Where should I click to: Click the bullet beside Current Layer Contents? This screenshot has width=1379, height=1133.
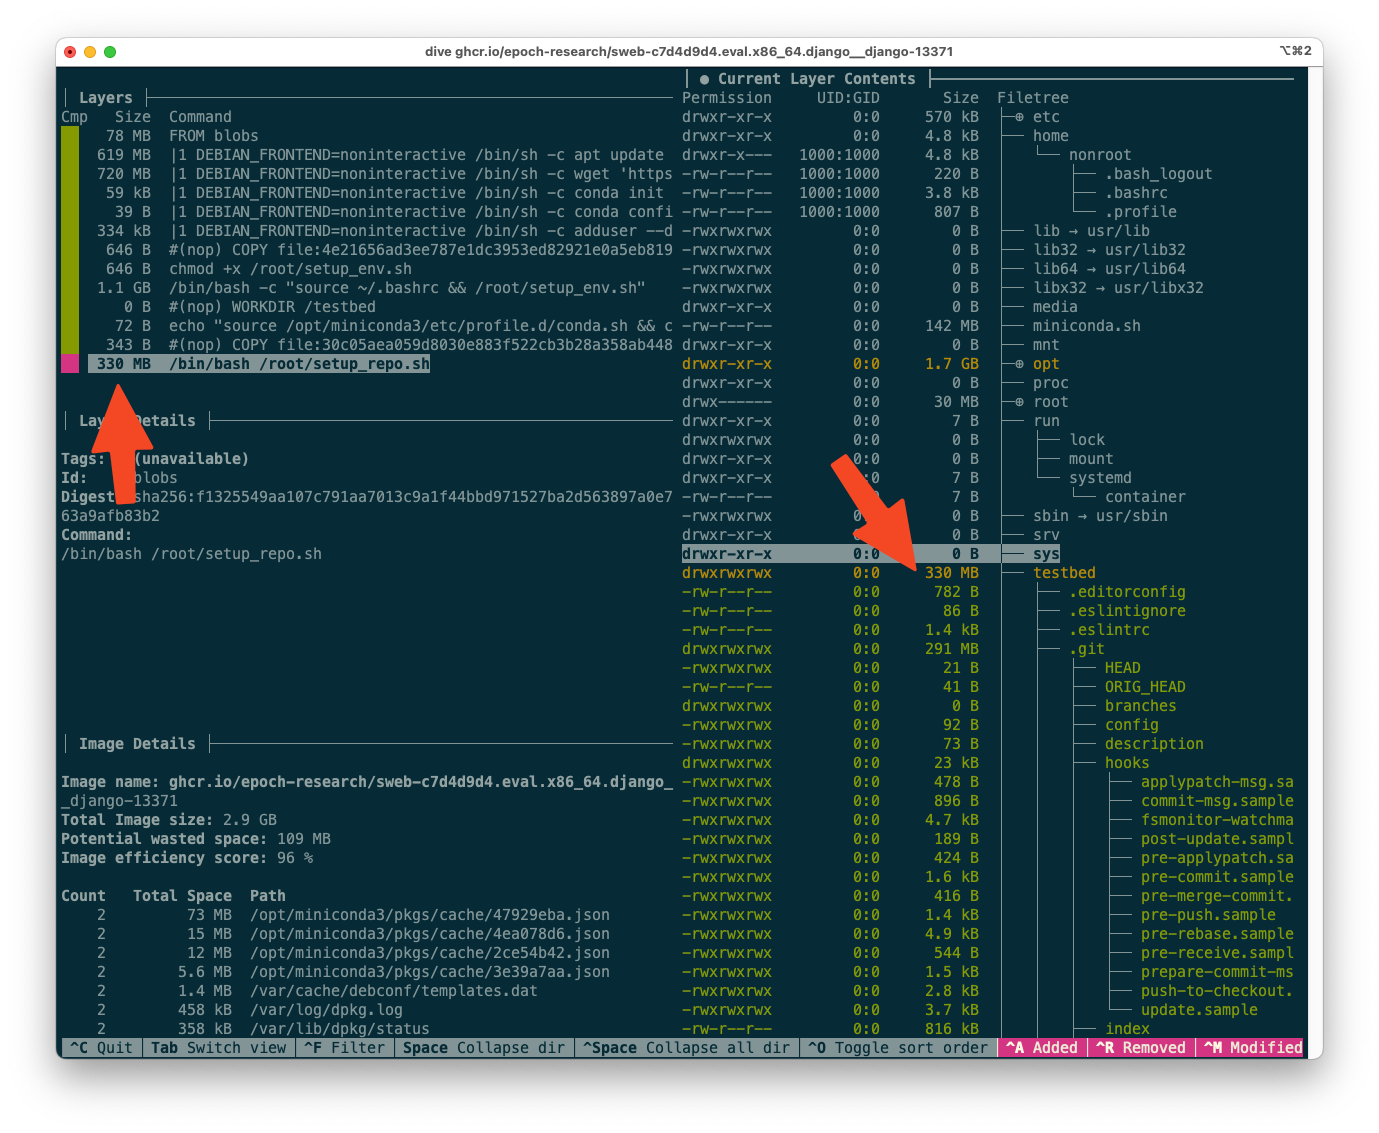(x=704, y=79)
